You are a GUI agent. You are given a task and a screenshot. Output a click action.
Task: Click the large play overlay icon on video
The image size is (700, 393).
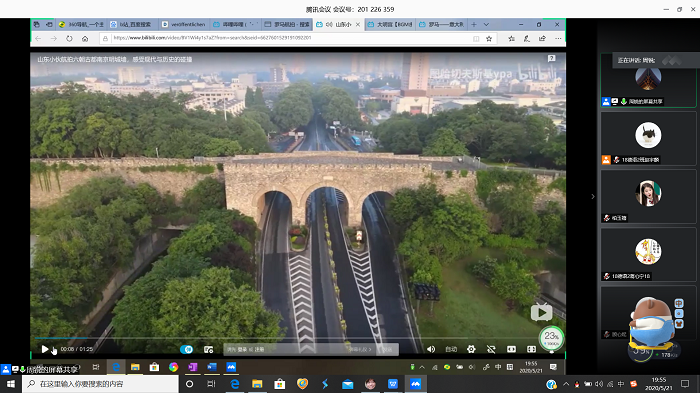541,312
